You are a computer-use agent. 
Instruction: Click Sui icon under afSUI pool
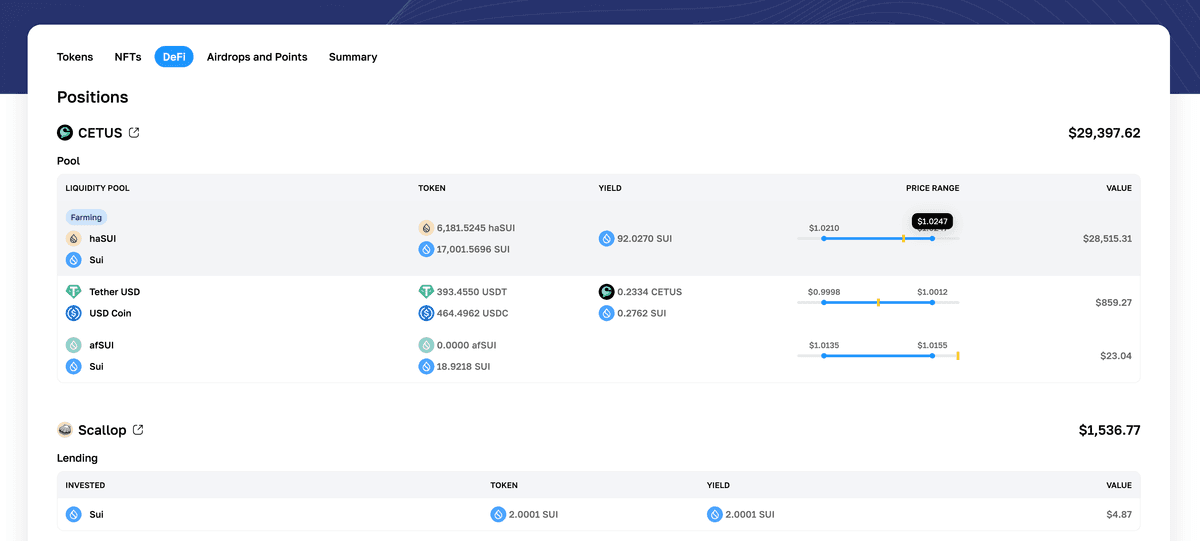[x=73, y=366]
